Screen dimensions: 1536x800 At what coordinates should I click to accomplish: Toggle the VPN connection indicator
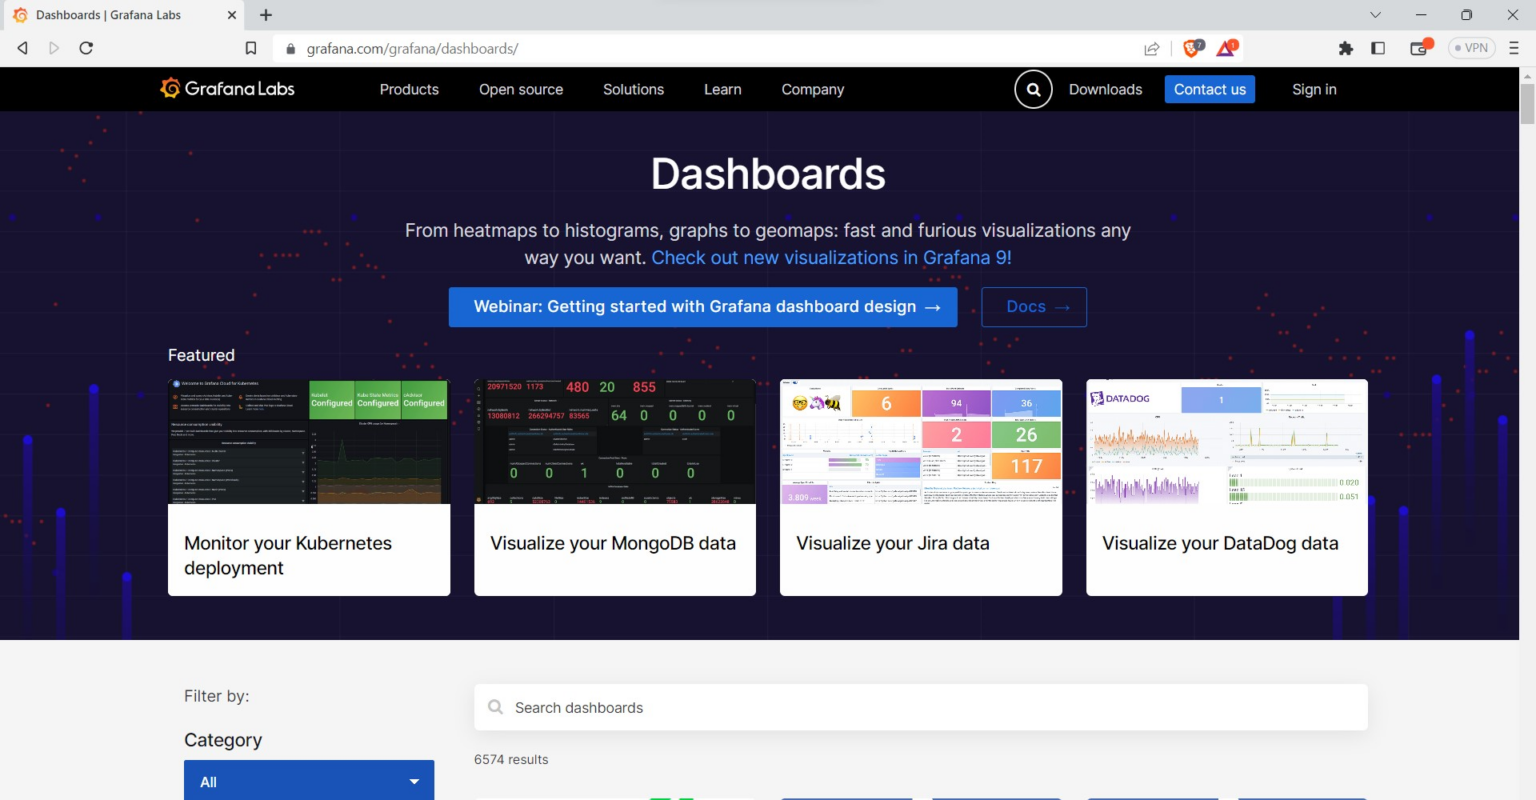point(1470,47)
